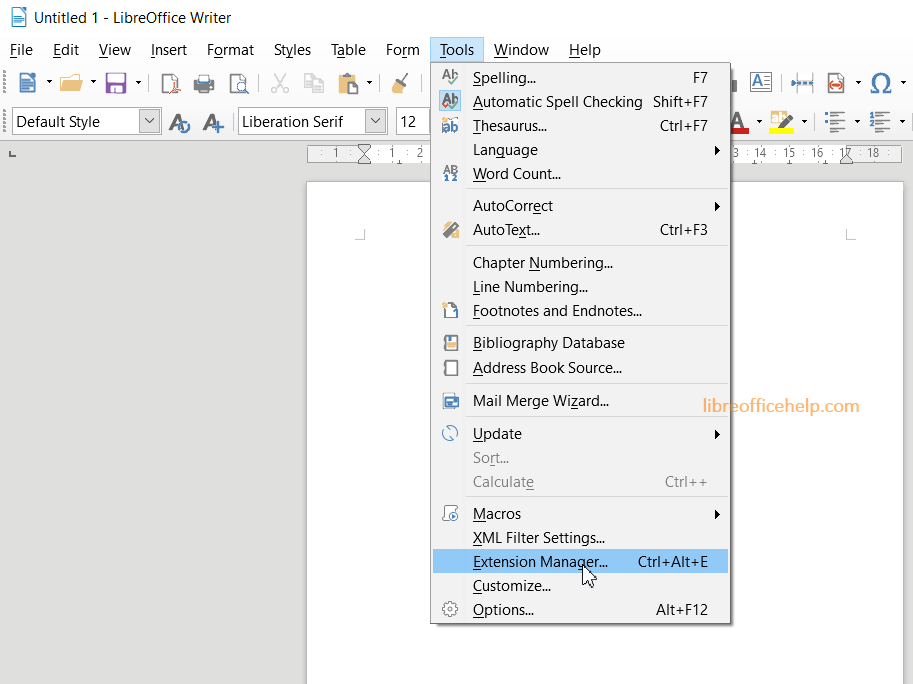Open the bullet list style dropdown arrow
The image size is (913, 684).
click(857, 122)
